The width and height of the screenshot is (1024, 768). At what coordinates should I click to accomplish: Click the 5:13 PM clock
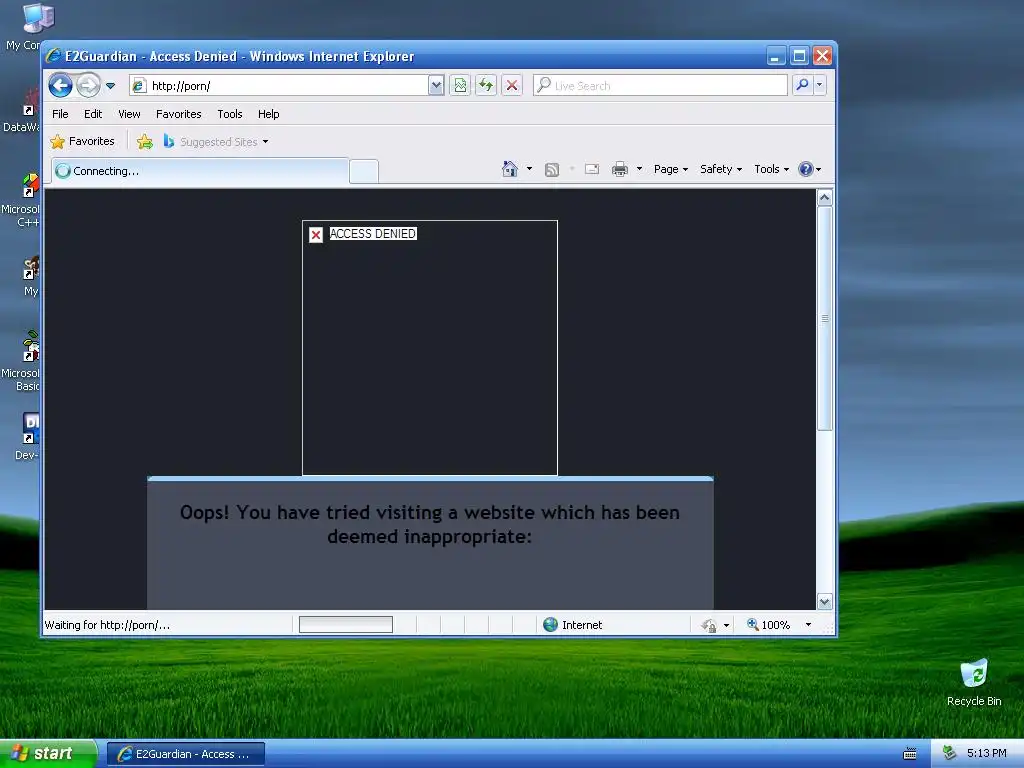pos(986,753)
